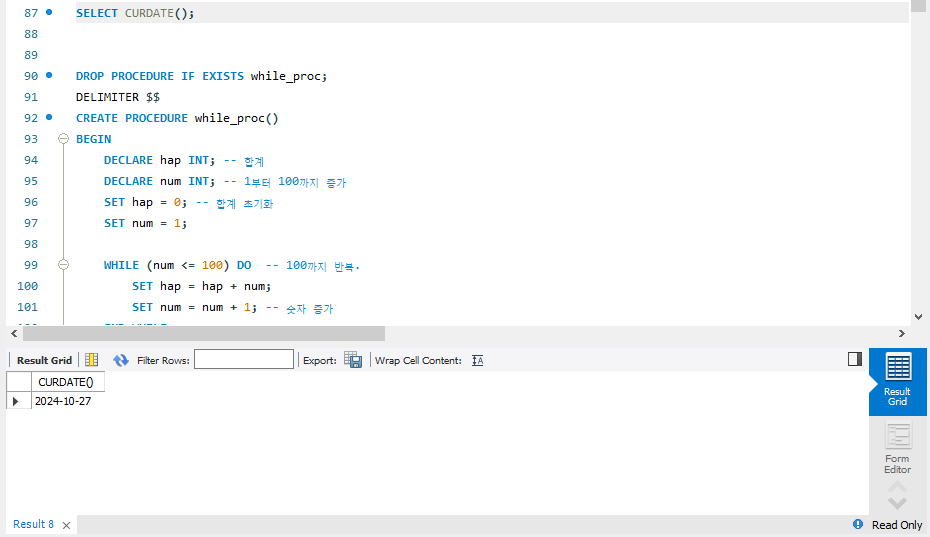Click the DECLARE num INT line
This screenshot has height=537, width=930.
coord(225,181)
